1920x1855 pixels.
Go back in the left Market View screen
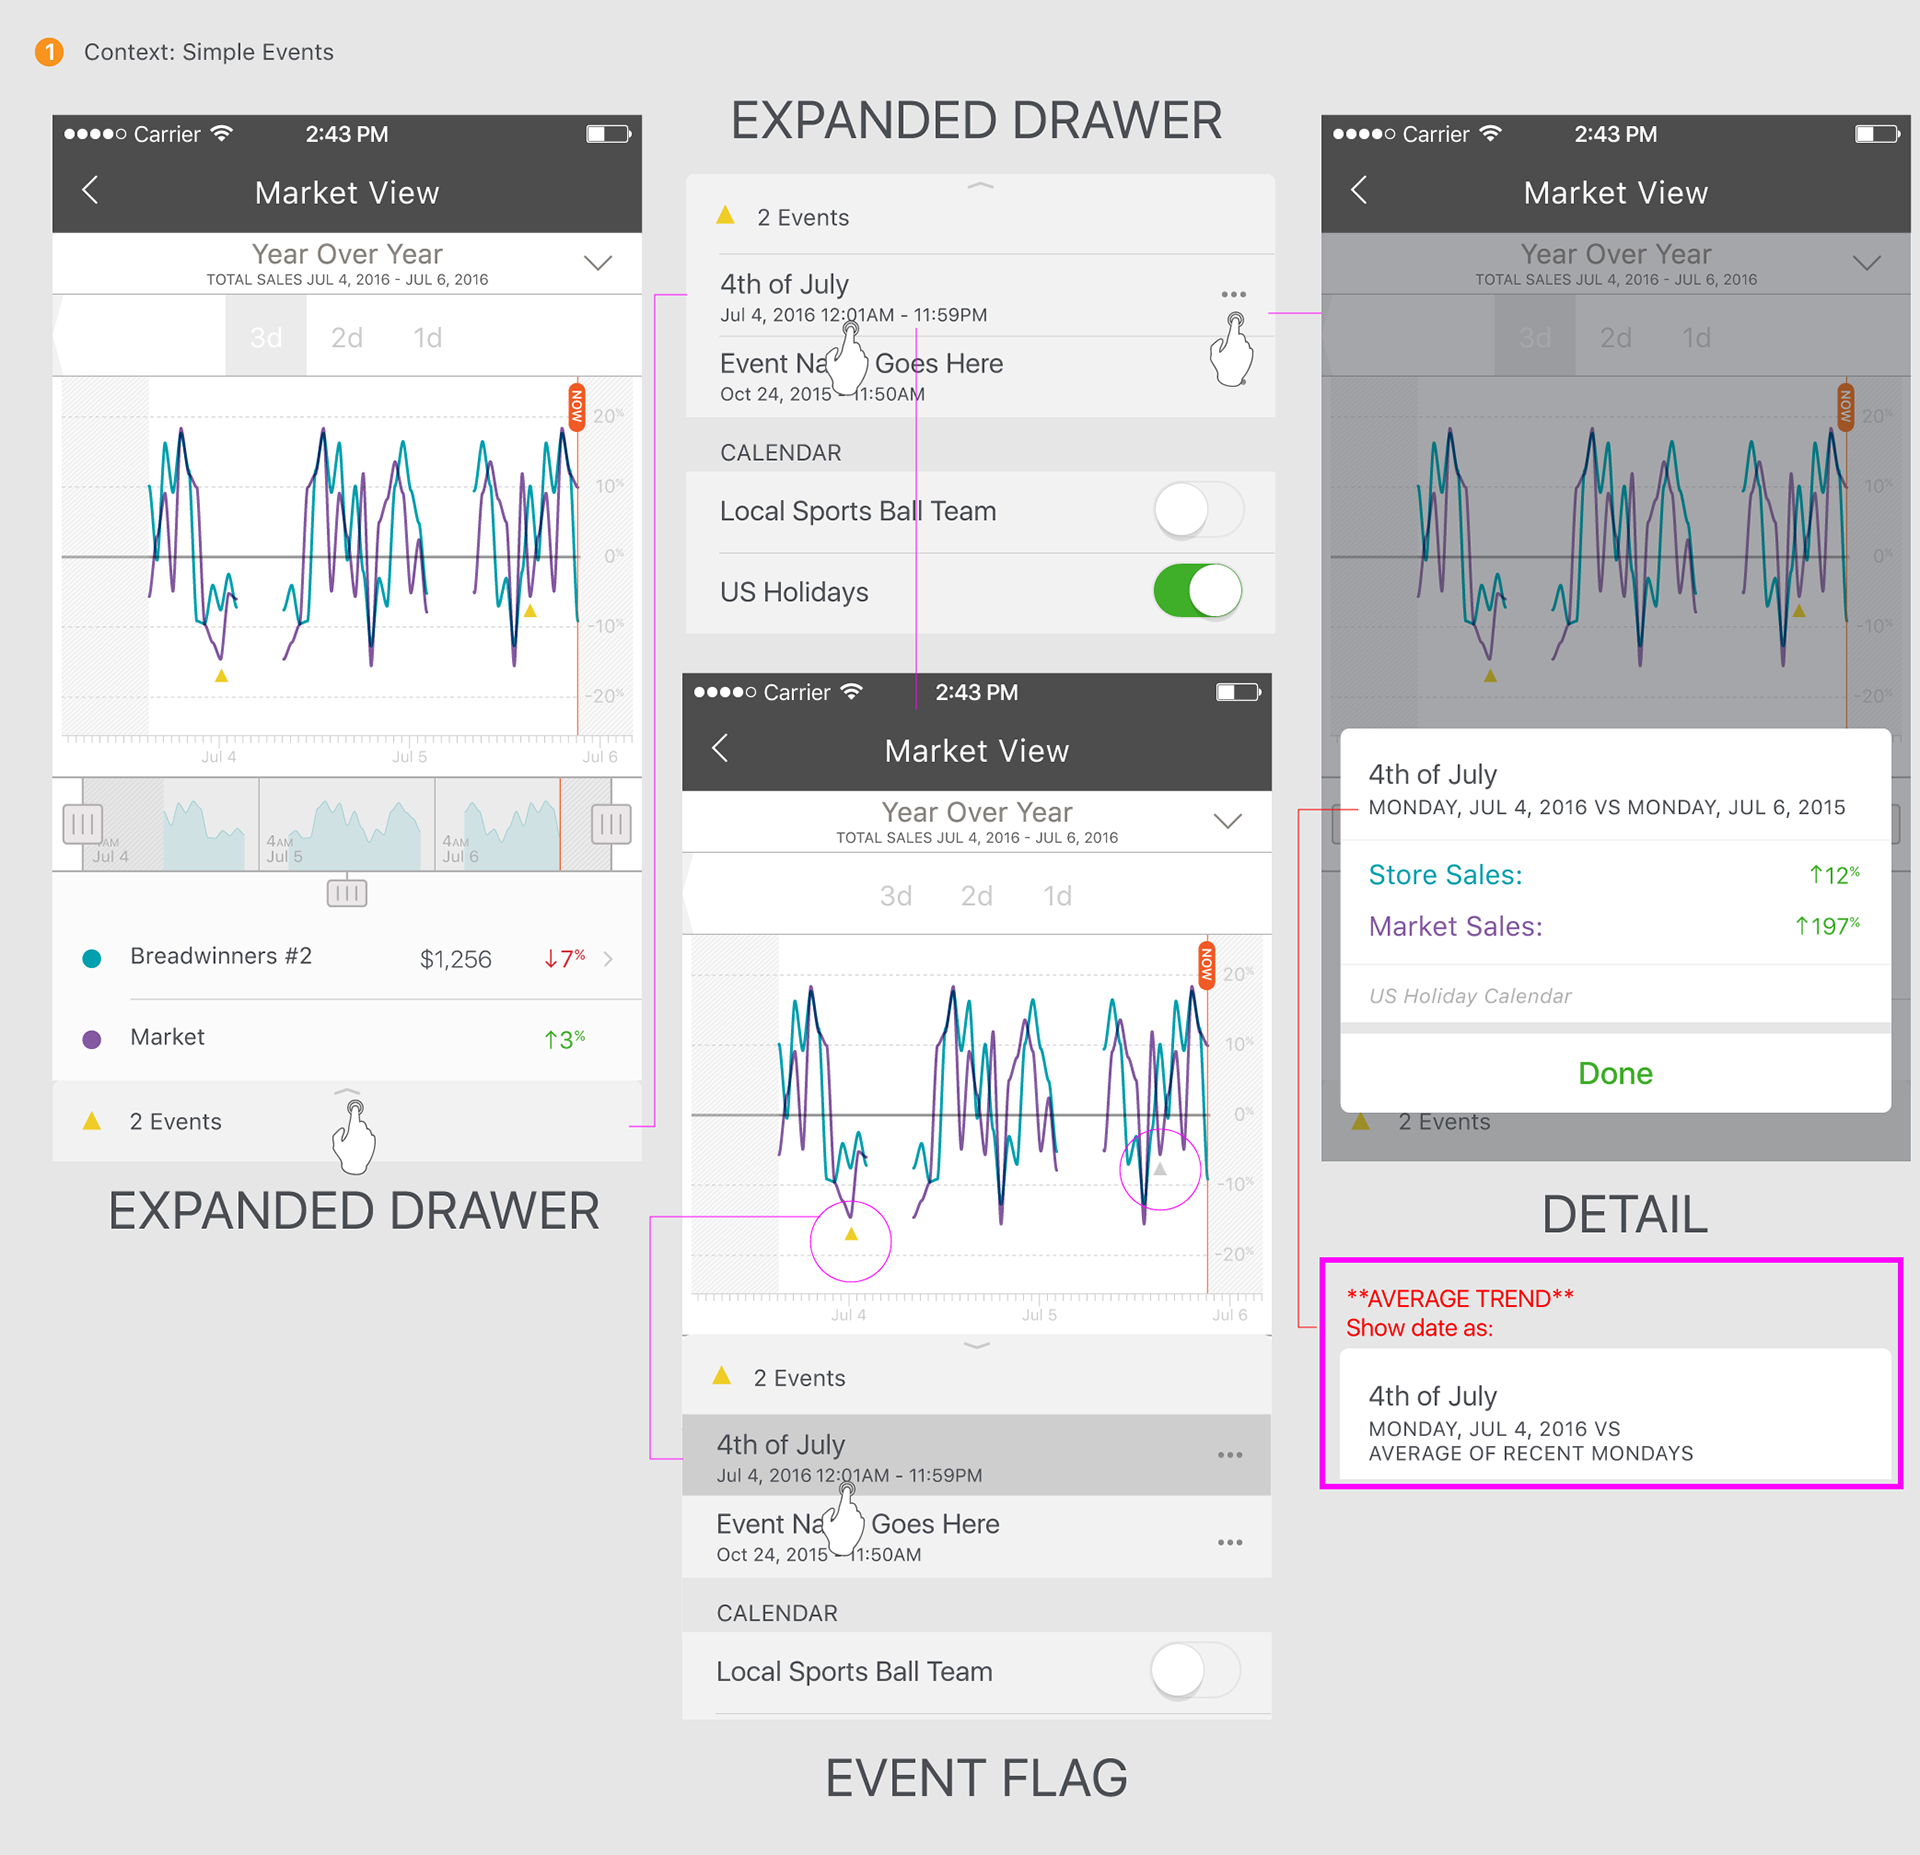click(90, 190)
